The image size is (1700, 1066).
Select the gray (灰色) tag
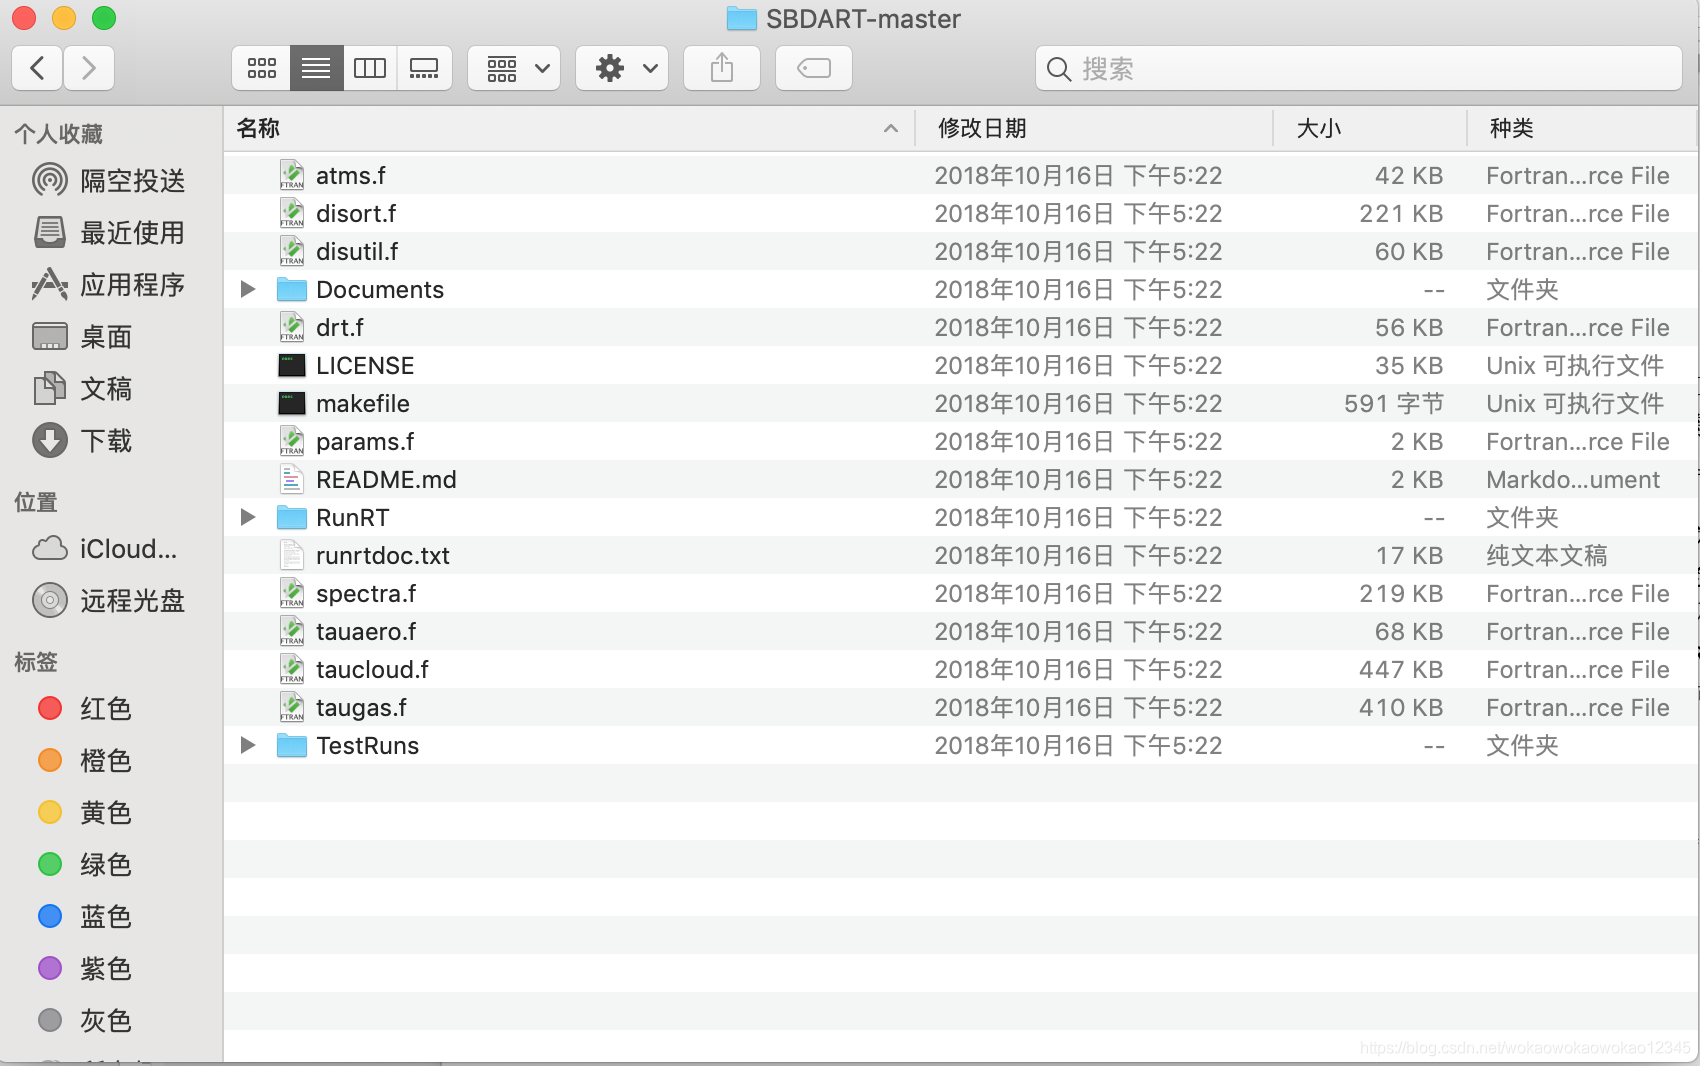[85, 1021]
